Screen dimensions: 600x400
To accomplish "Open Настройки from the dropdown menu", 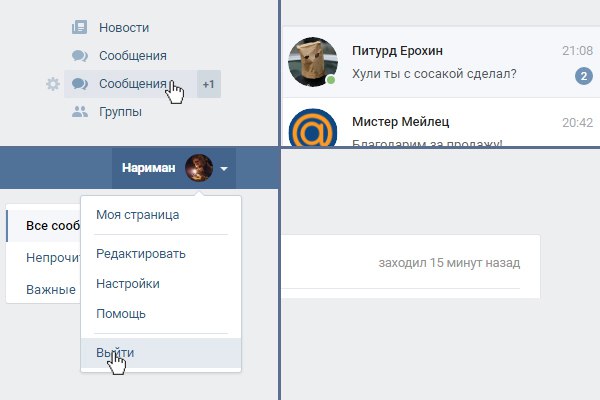I will pyautogui.click(x=128, y=284).
